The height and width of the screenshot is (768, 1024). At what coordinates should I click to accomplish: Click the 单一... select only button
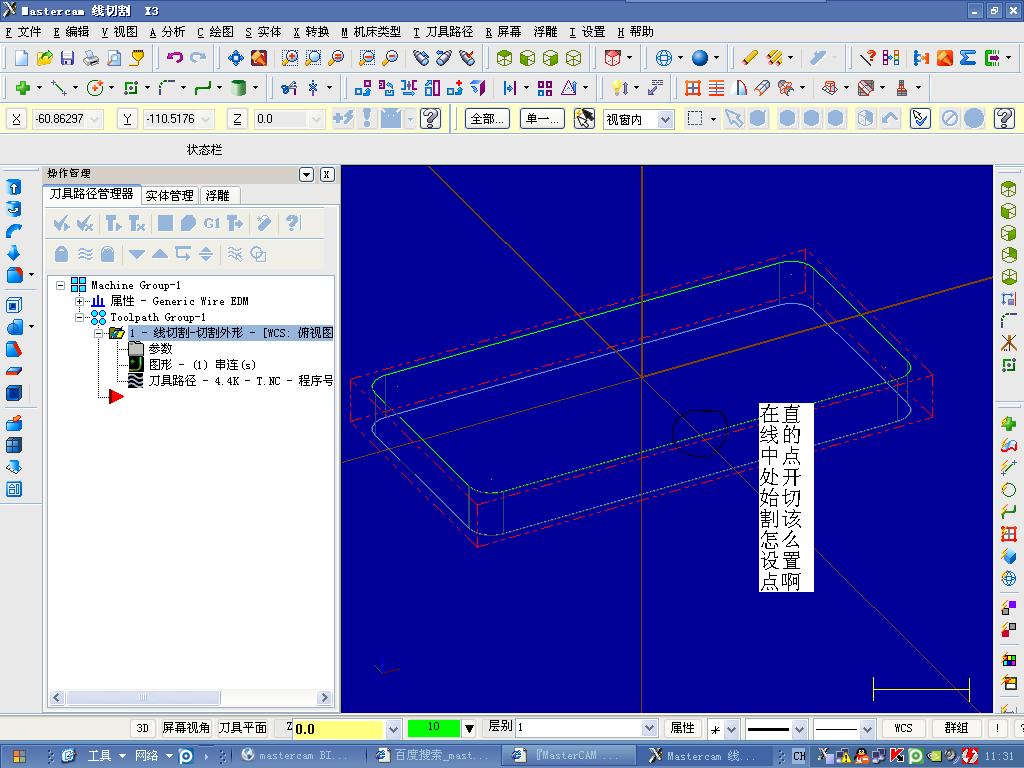point(542,119)
